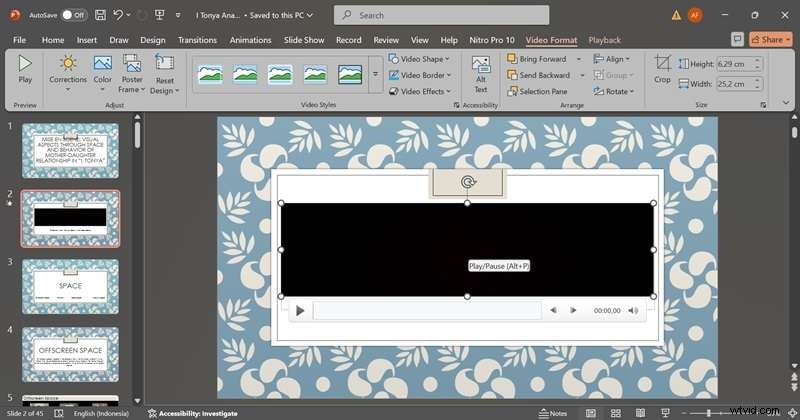
Task: Start Slide Show from status bar
Action: pyautogui.click(x=665, y=413)
